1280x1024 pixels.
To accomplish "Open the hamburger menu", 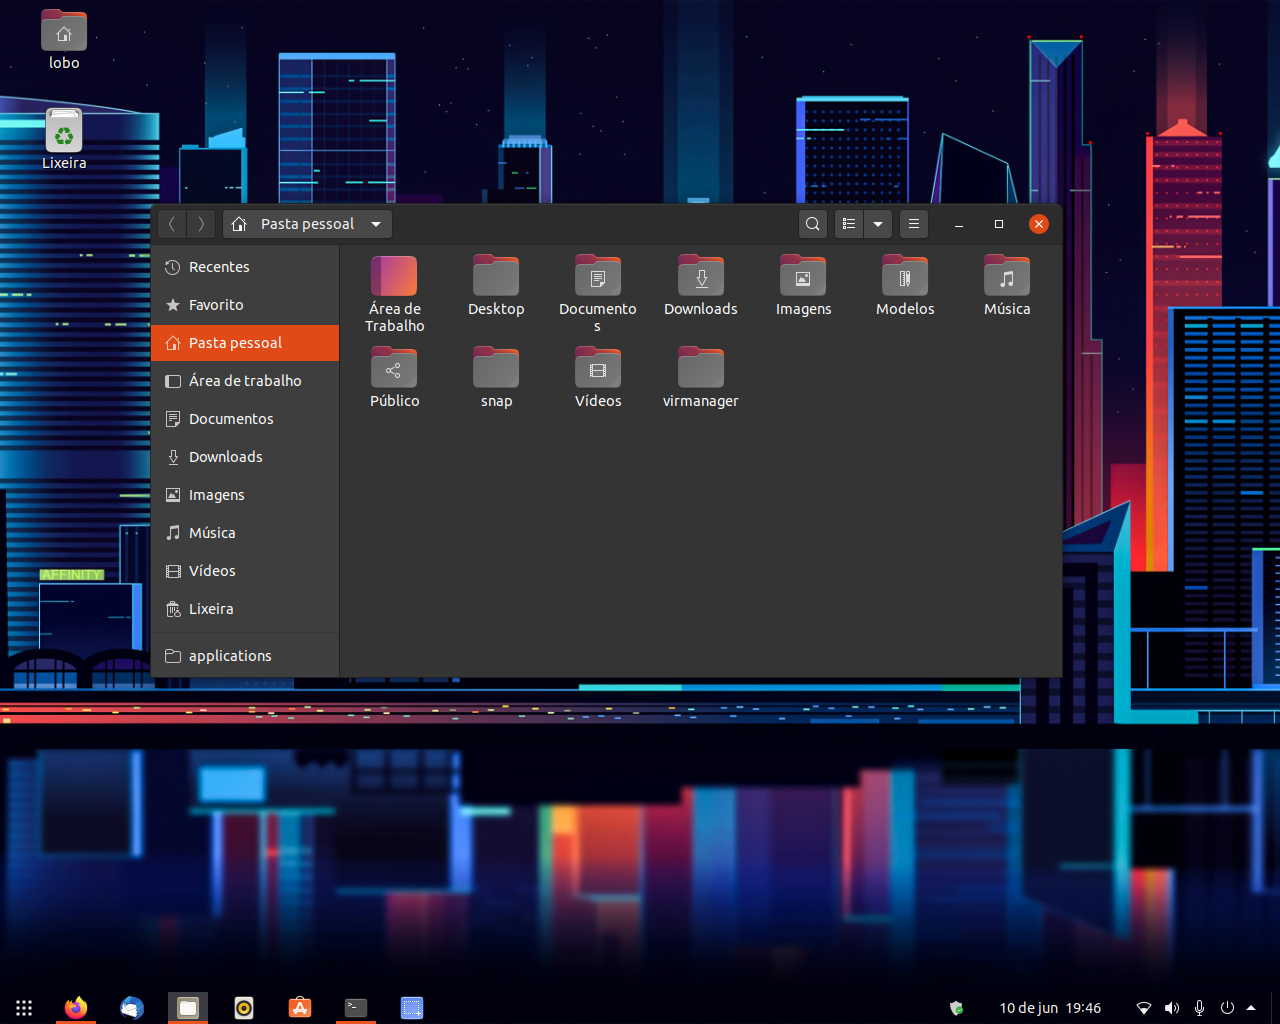I will (913, 224).
